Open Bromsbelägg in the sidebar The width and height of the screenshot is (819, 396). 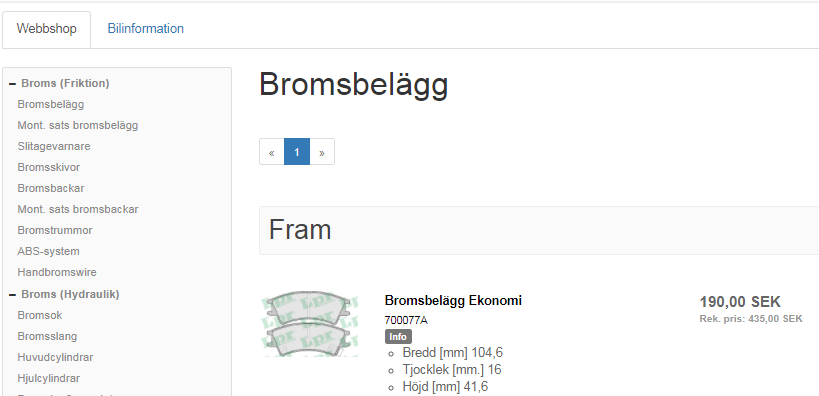pyautogui.click(x=51, y=104)
